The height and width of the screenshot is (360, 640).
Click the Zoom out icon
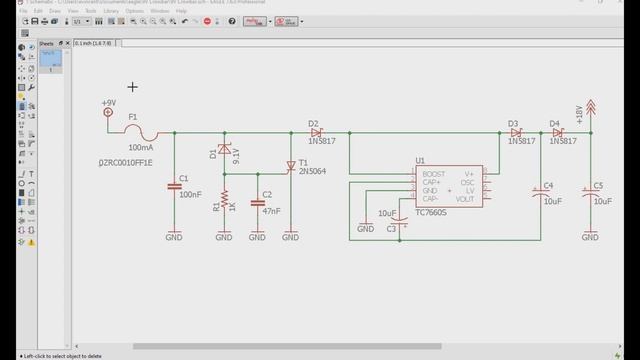(153, 21)
